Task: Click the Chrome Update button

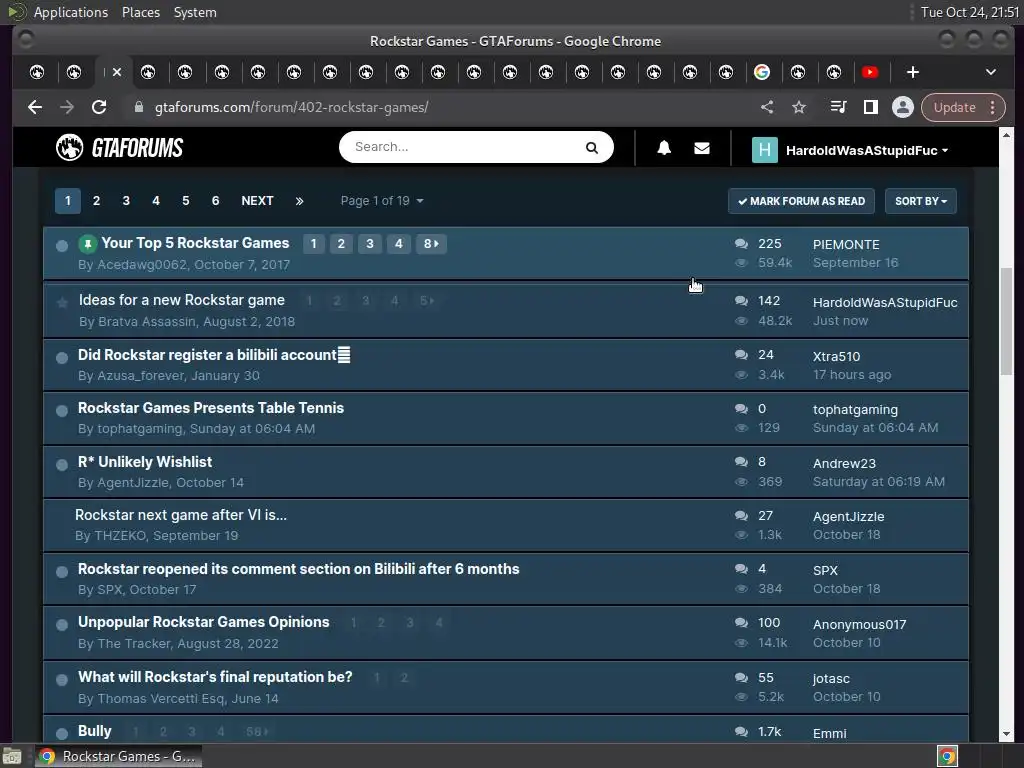Action: (x=954, y=107)
